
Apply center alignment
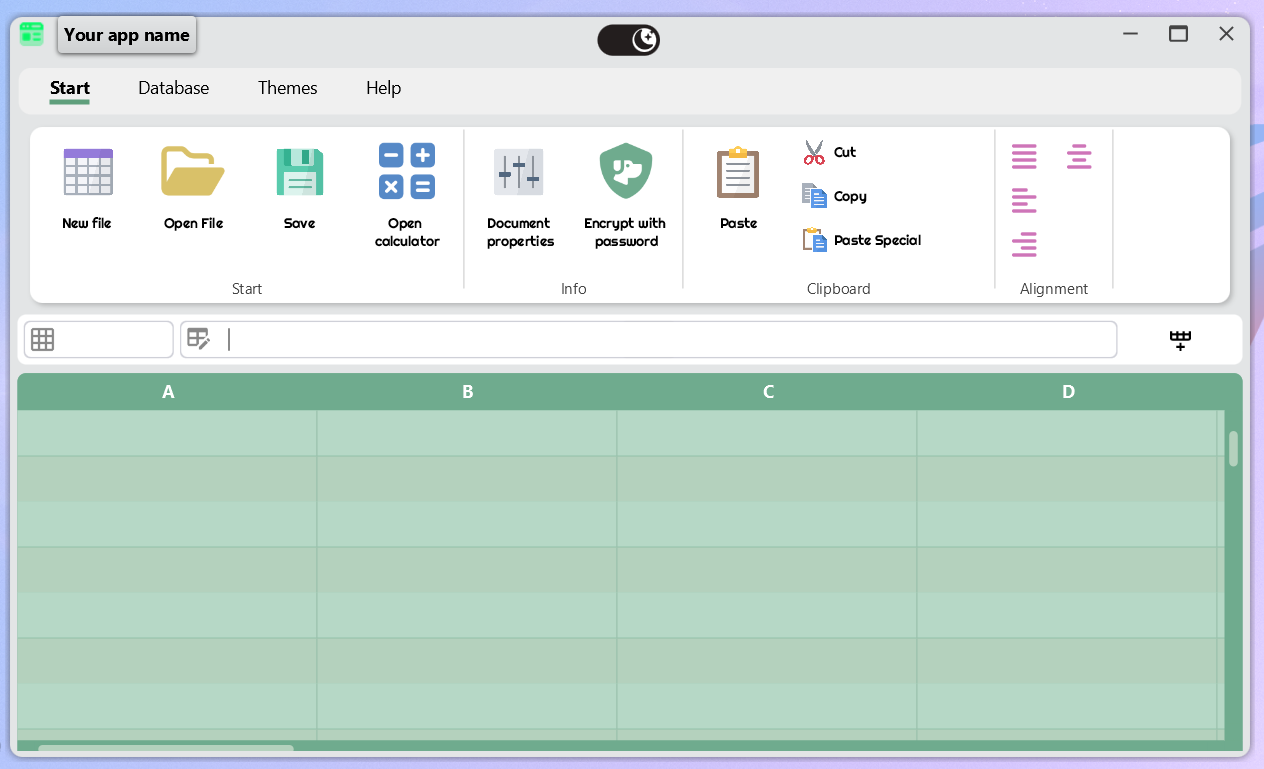[x=1079, y=157]
